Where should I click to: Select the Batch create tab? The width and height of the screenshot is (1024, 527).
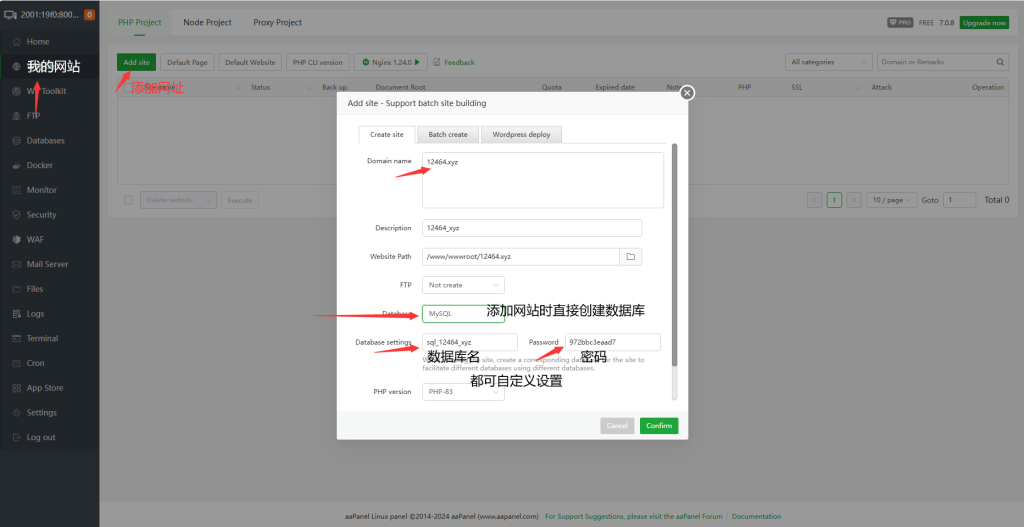(x=448, y=135)
